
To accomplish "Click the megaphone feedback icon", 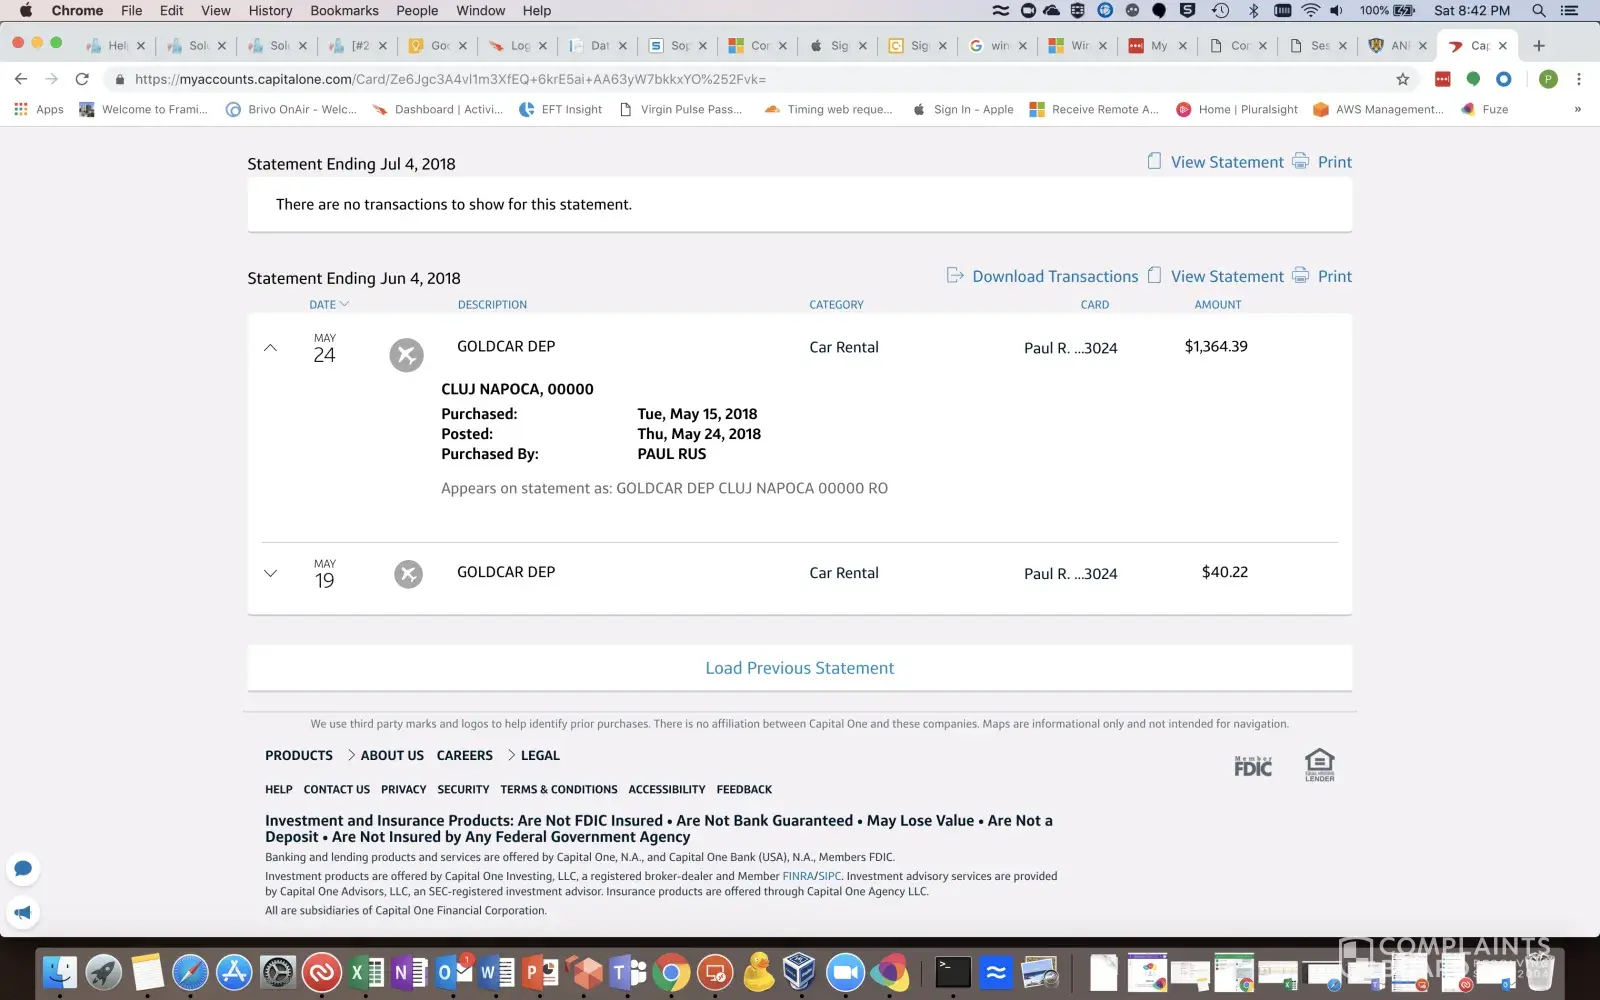I will click(23, 912).
